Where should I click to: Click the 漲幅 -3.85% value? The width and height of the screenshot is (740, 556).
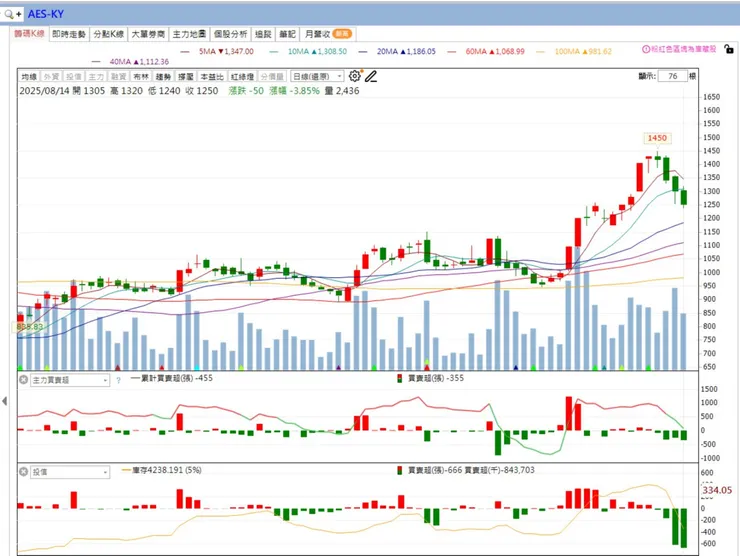pyautogui.click(x=294, y=91)
